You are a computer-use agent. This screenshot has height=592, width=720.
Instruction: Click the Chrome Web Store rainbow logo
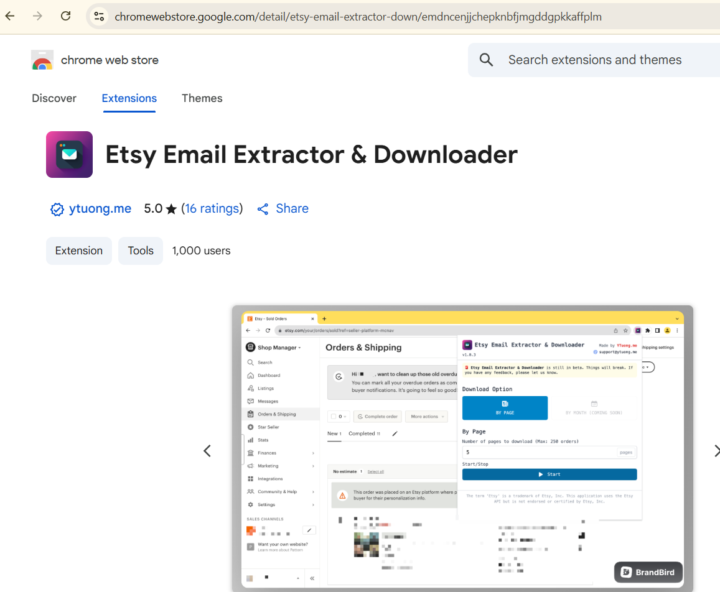[42, 60]
